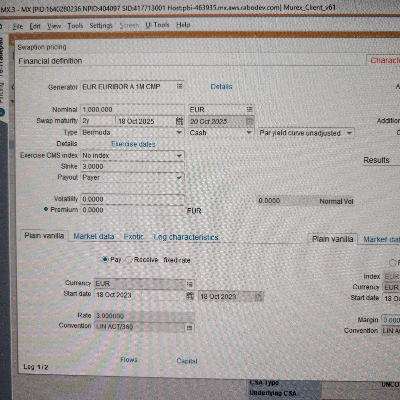
Task: Select the Pay radio button
Action: [105, 259]
